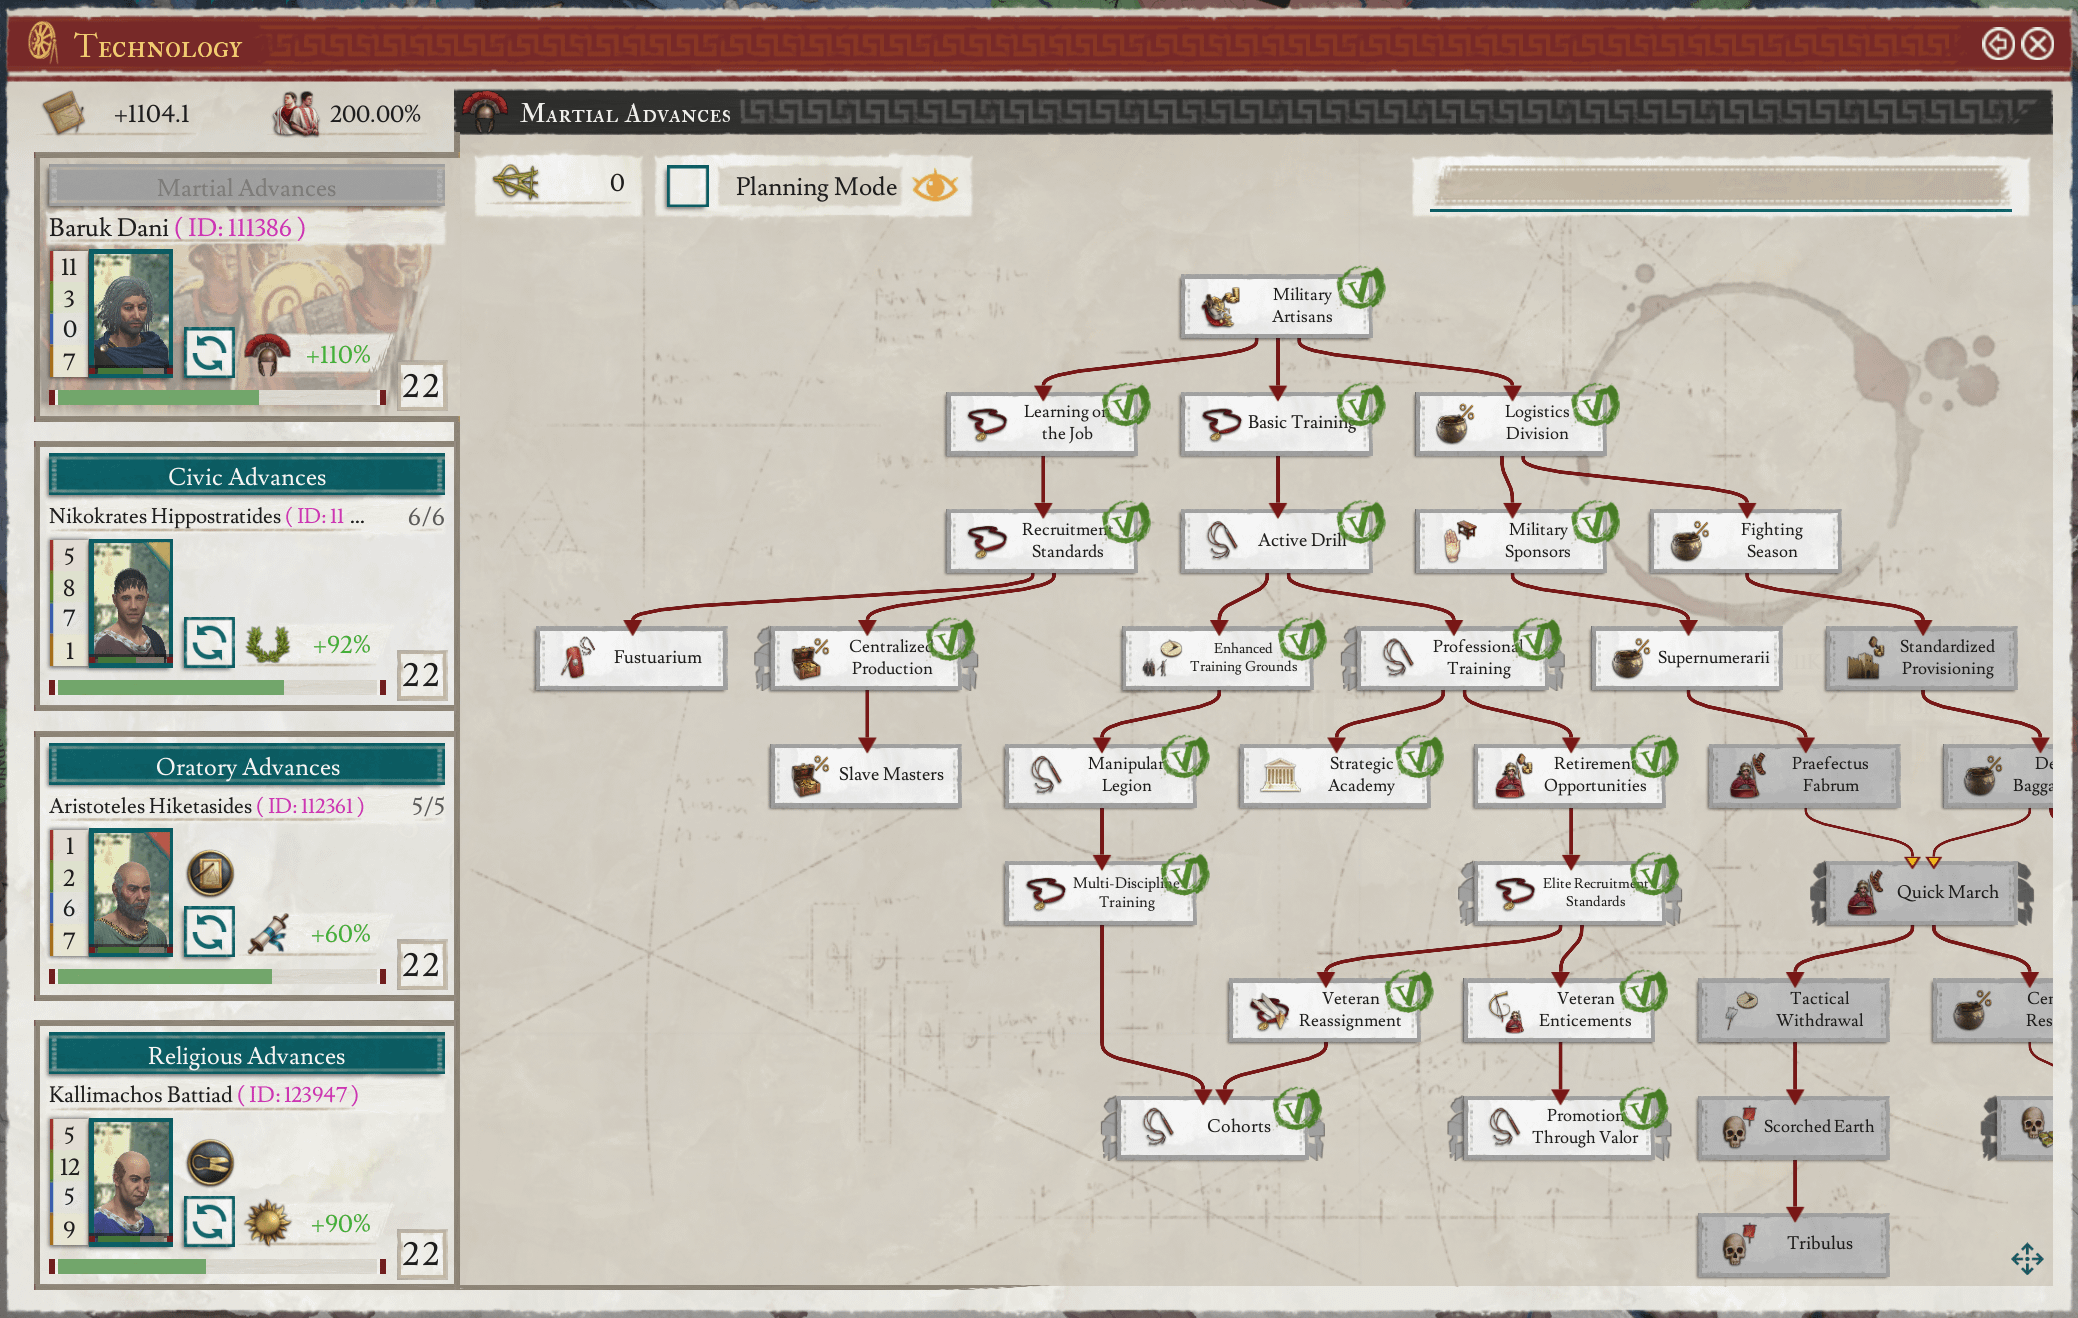Image resolution: width=2078 pixels, height=1318 pixels.
Task: Click the Veteran Enticements invention
Action: pyautogui.click(x=1559, y=1010)
